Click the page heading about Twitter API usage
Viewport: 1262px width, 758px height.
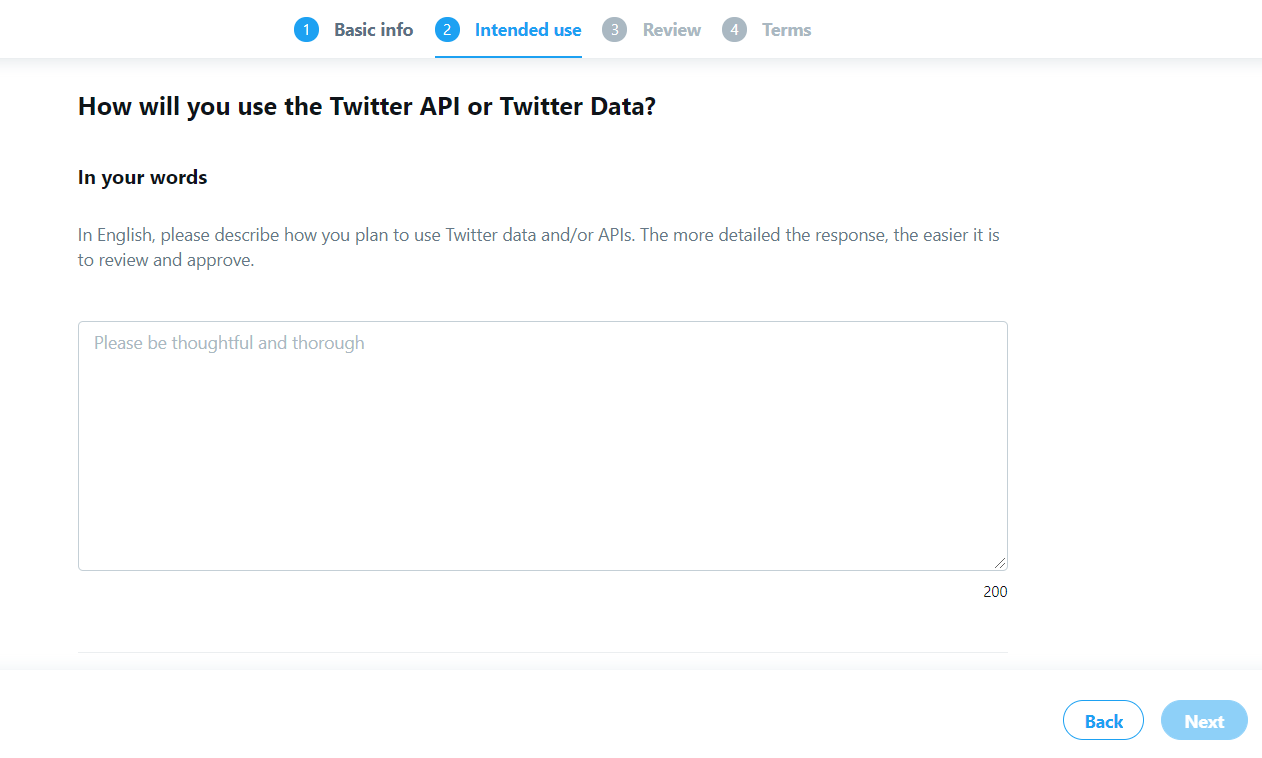click(366, 106)
